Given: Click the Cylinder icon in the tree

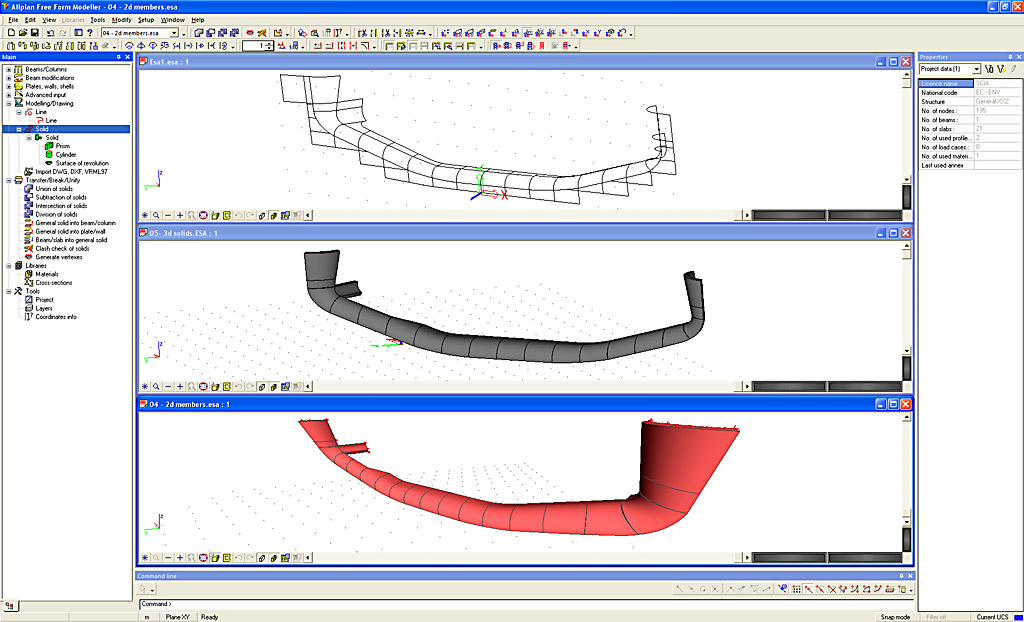Looking at the screenshot, I should point(48,155).
